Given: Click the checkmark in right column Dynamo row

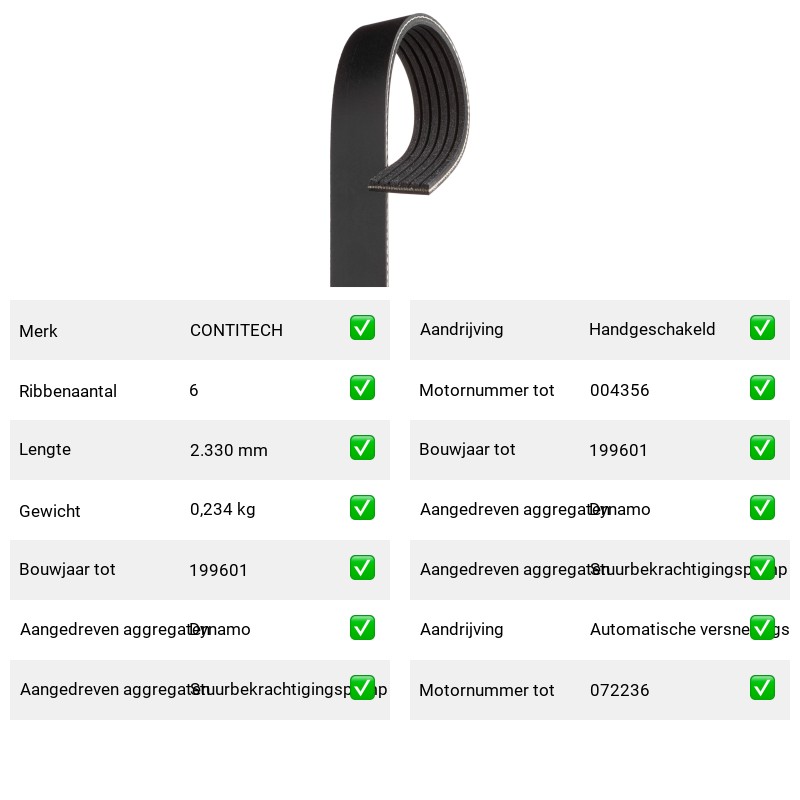Looking at the screenshot, I should [x=762, y=508].
